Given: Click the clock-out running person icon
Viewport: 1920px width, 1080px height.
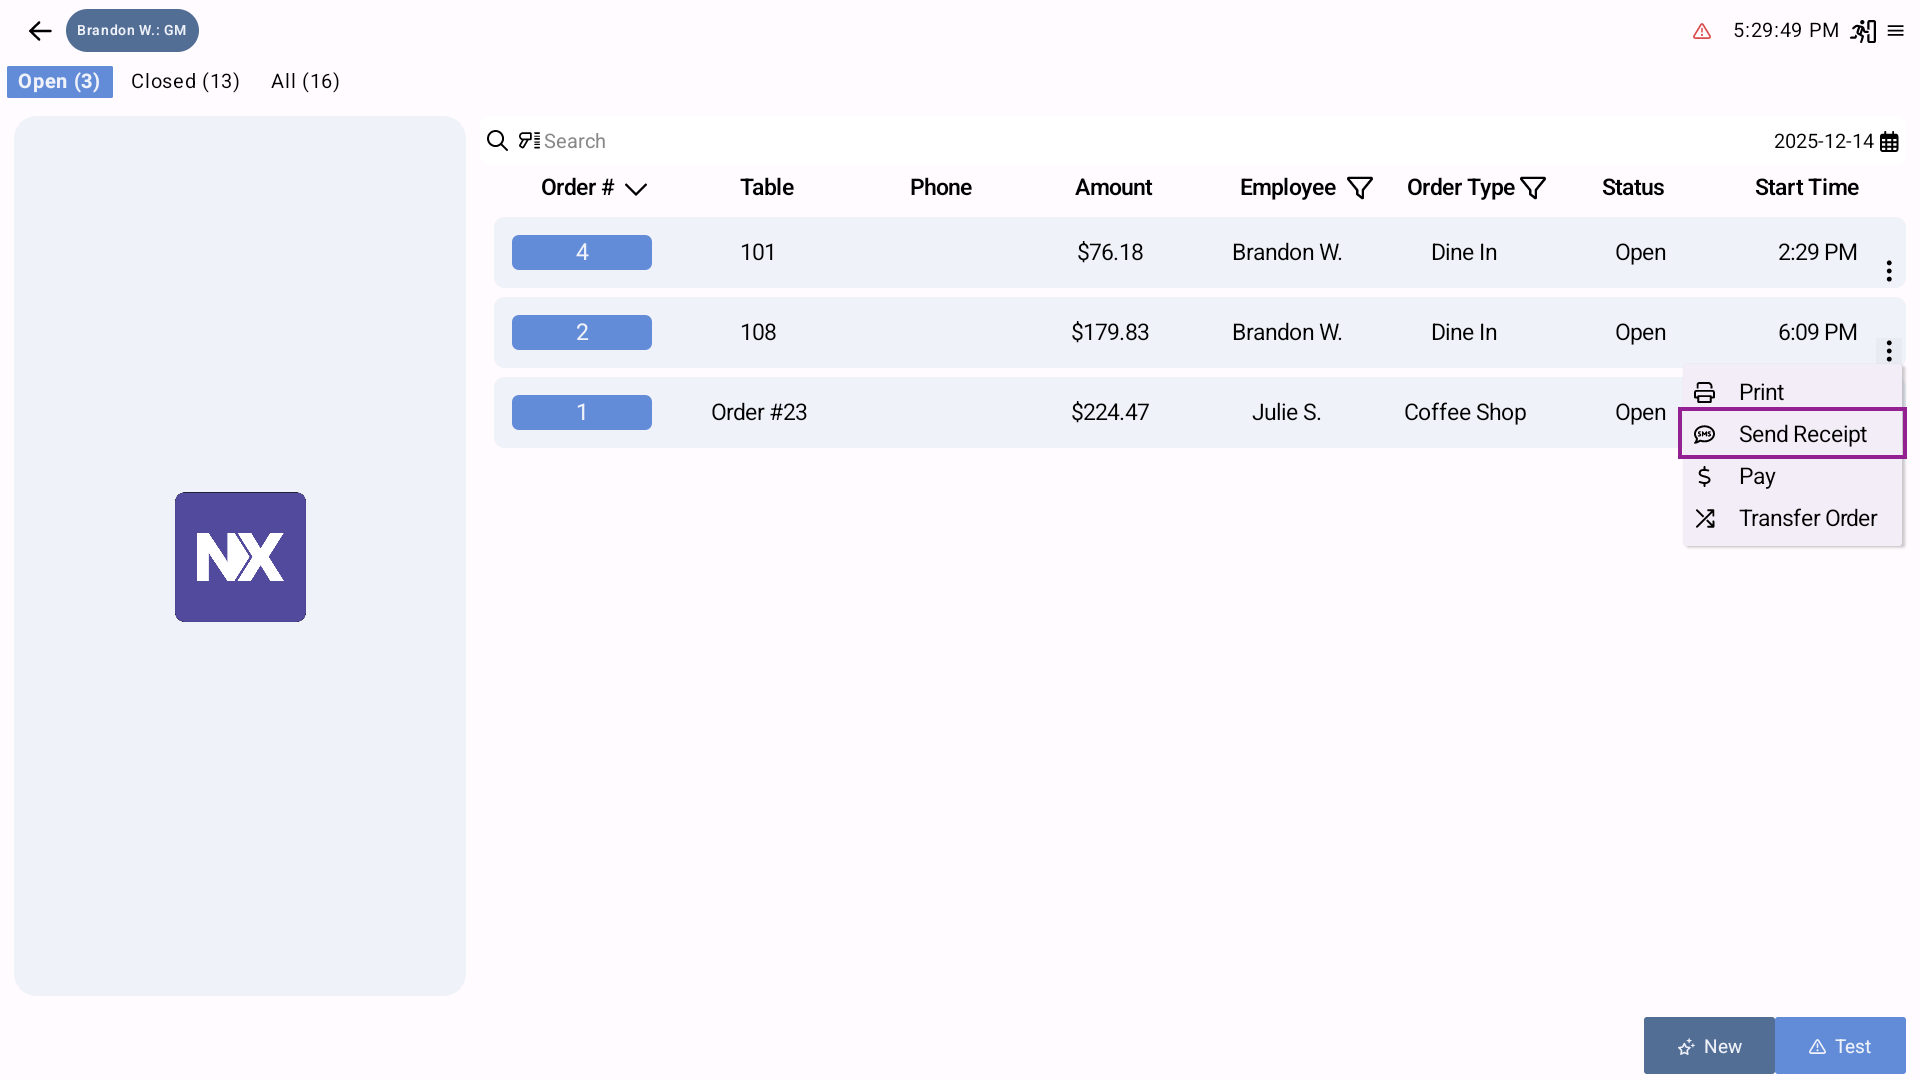Looking at the screenshot, I should click(1863, 31).
